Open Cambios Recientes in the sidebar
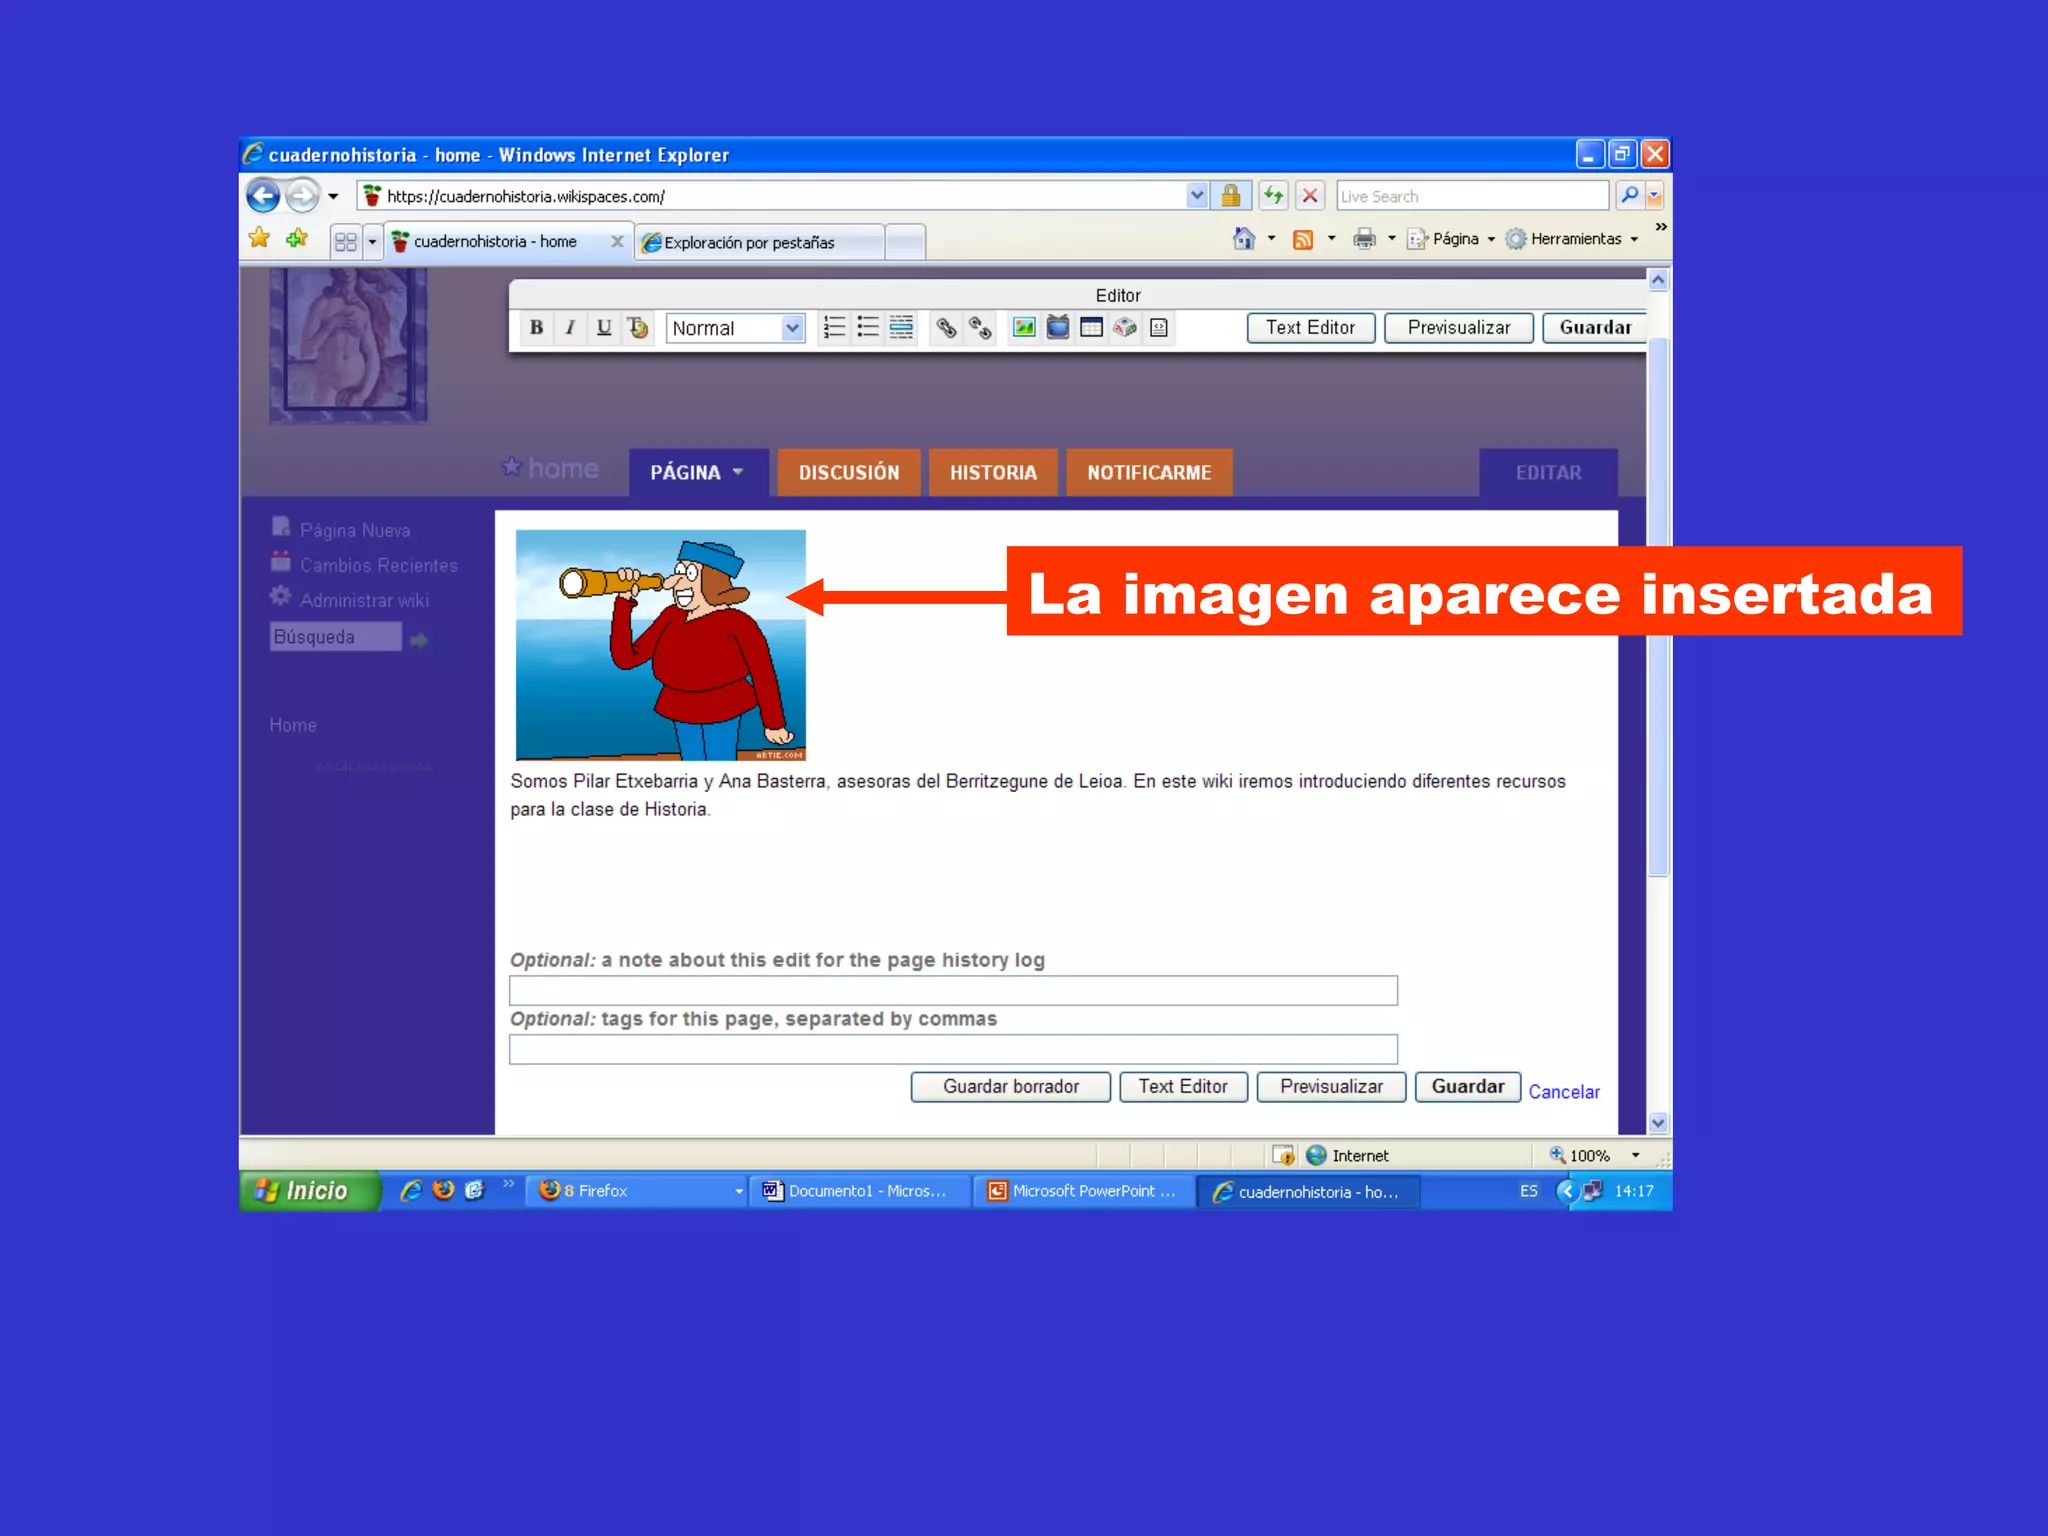The width and height of the screenshot is (2048, 1536). pos(378,565)
